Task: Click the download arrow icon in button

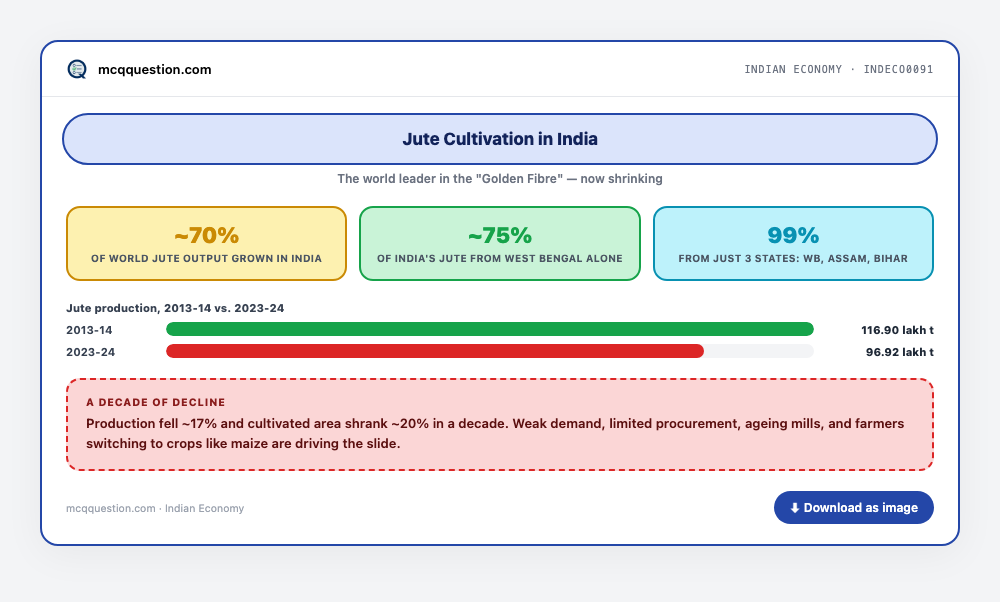Action: point(795,508)
